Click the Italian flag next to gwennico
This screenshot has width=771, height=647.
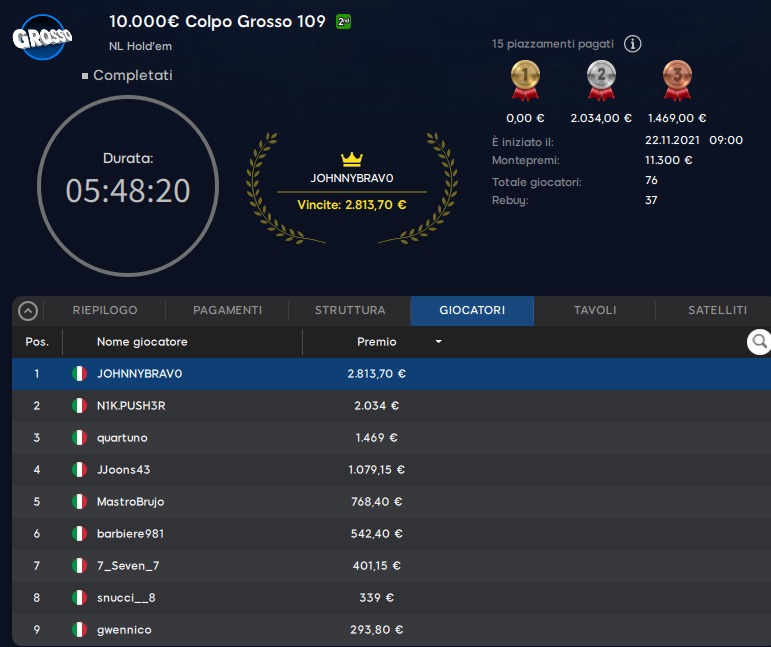[x=79, y=629]
